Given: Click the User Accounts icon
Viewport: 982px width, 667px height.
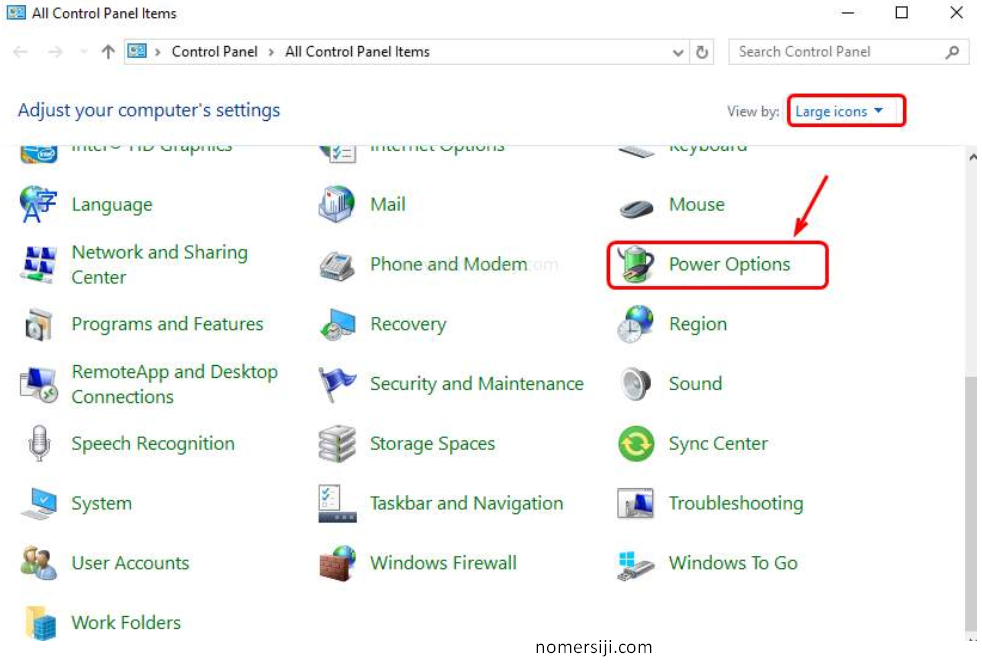Looking at the screenshot, I should click(38, 562).
